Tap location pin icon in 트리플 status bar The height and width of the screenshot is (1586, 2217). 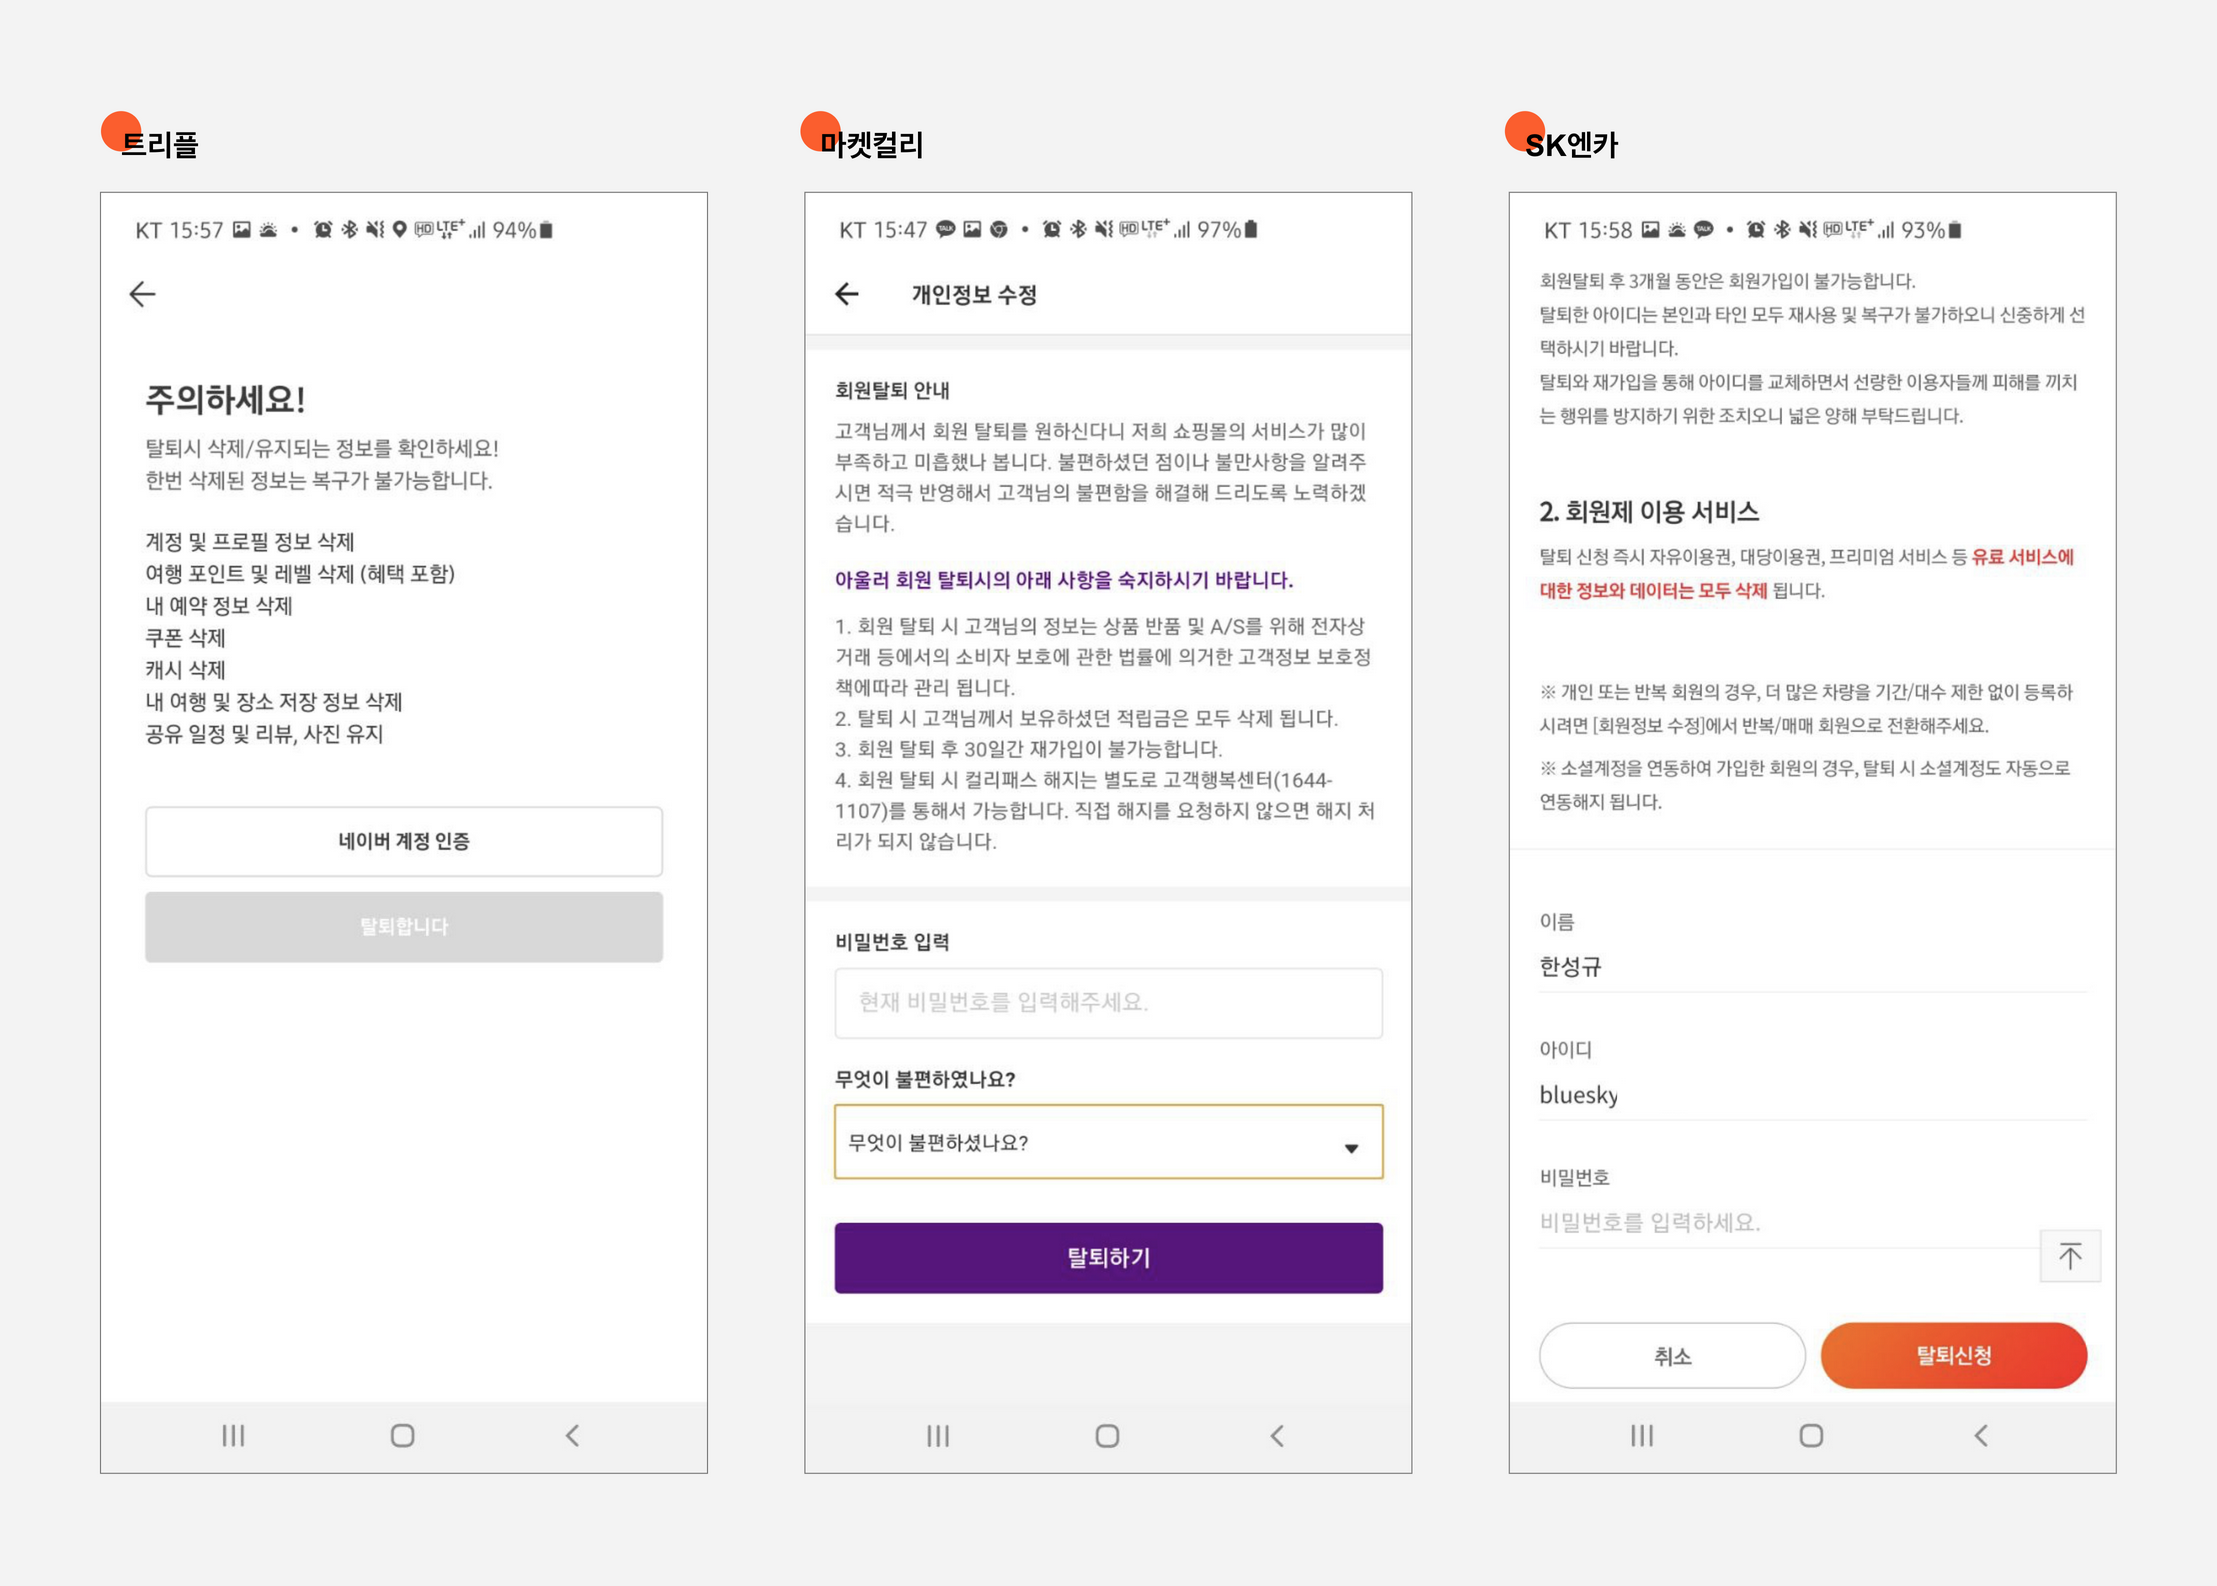(x=400, y=230)
